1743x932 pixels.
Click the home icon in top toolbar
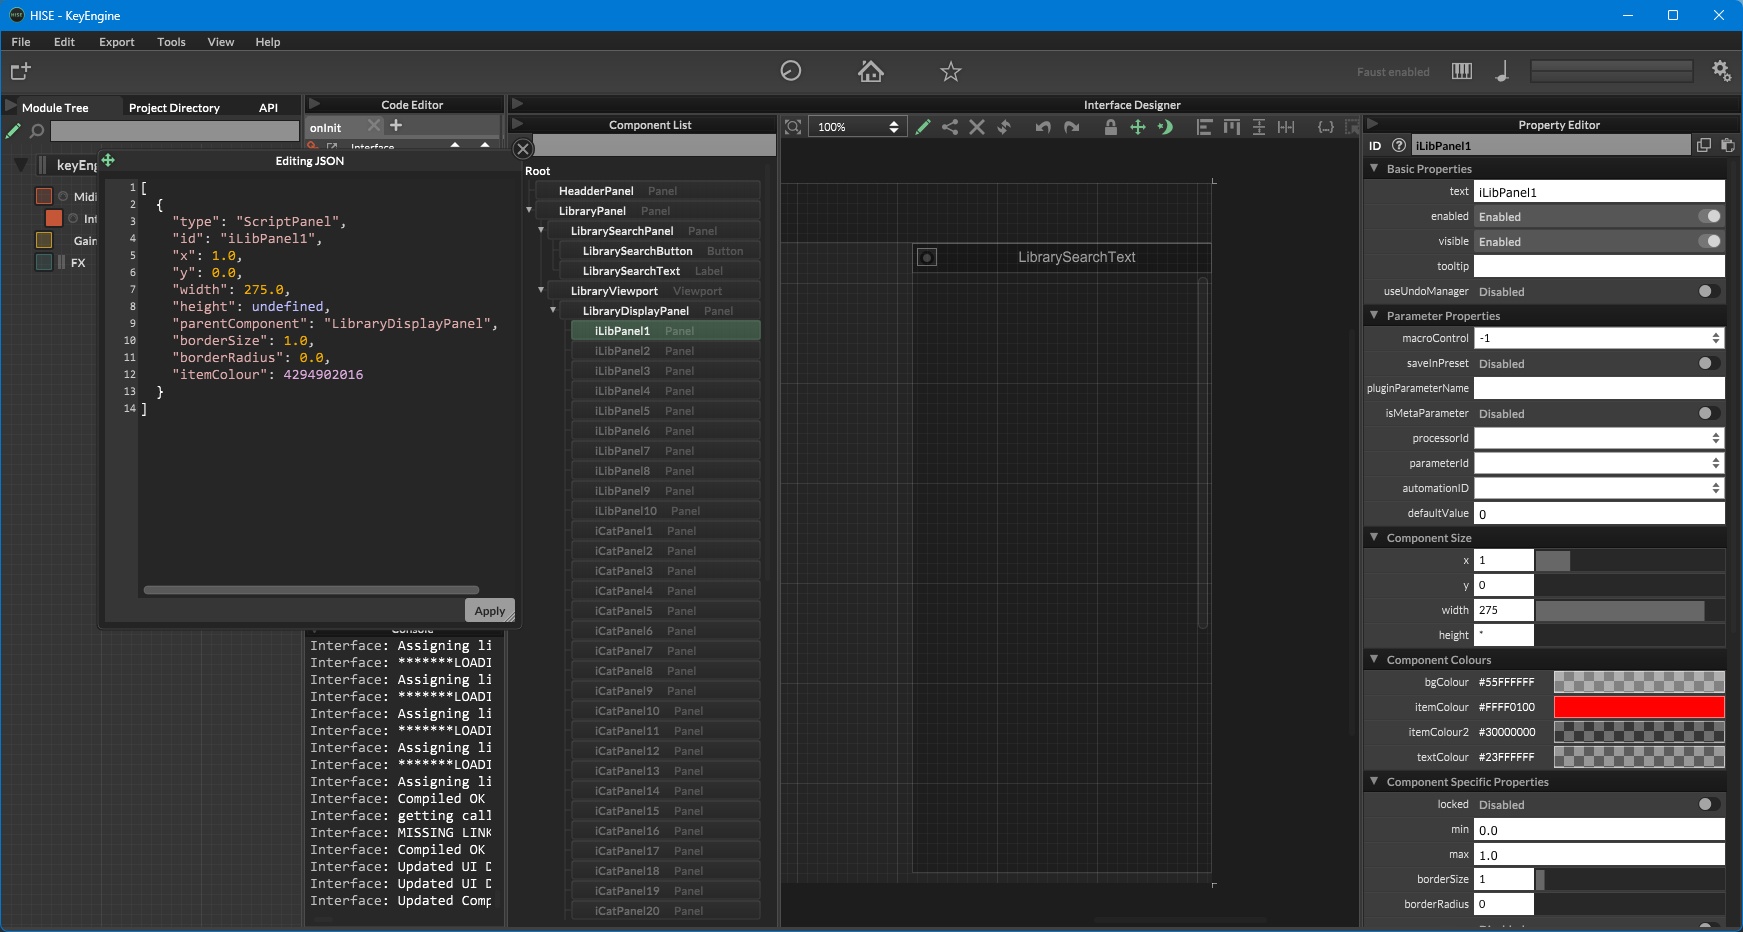point(870,71)
